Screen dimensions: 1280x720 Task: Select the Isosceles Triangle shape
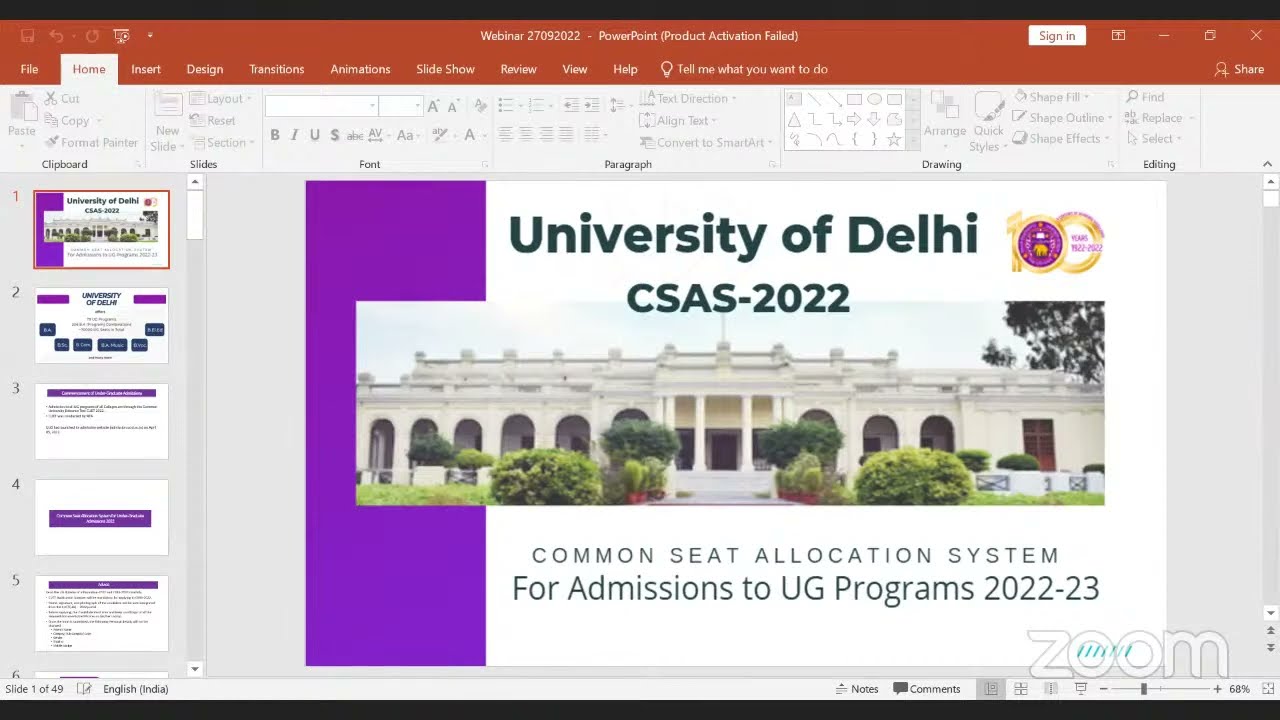point(795,119)
